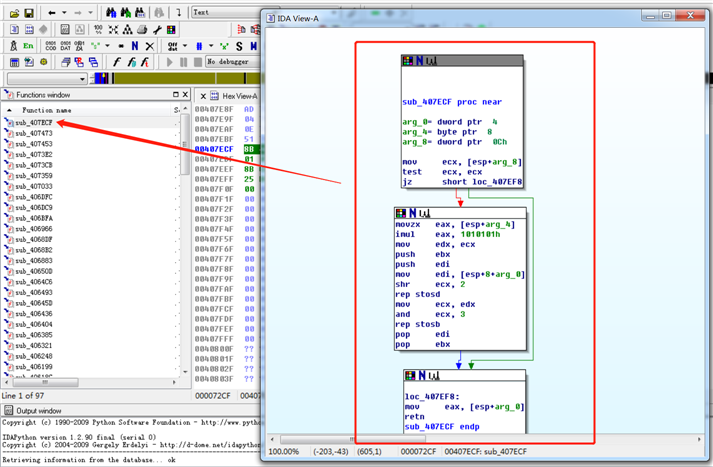This screenshot has height=467, width=713.
Task: Click the blue cascading windows icon
Action: tap(94, 62)
